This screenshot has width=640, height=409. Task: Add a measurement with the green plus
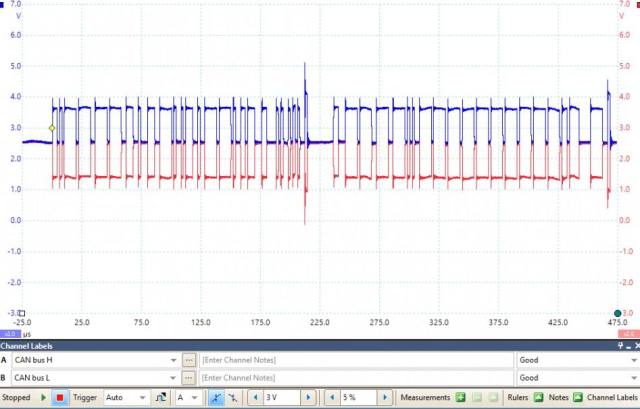pos(460,397)
